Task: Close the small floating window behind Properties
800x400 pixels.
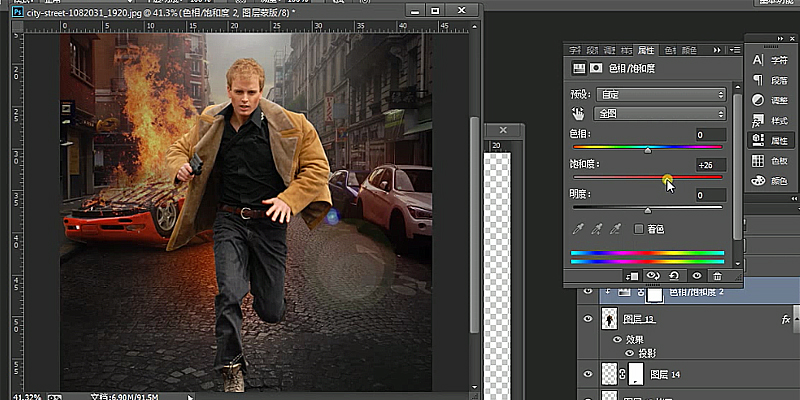Action: 503,131
